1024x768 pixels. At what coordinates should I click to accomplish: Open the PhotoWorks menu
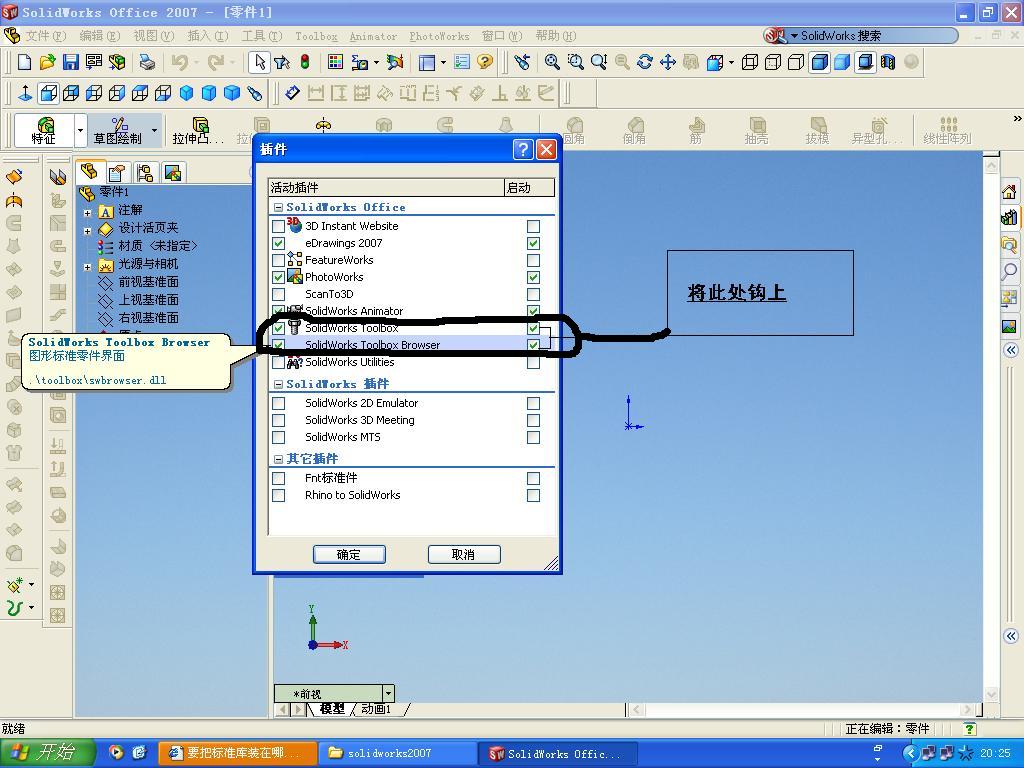439,36
